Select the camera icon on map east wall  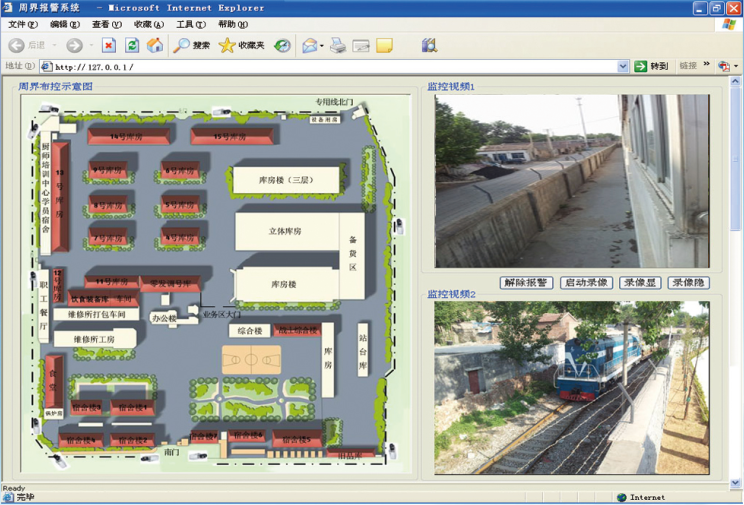click(399, 226)
